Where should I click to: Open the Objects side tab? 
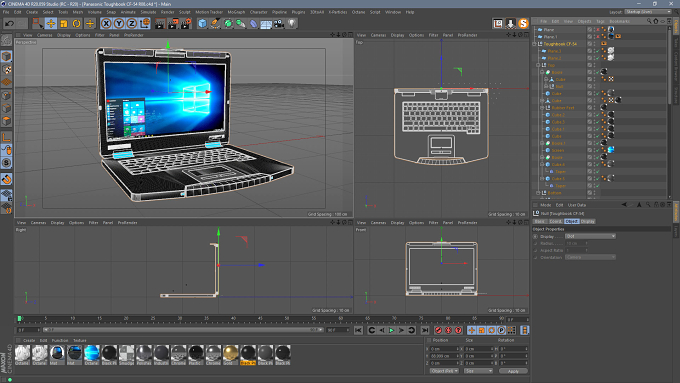tap(676, 27)
